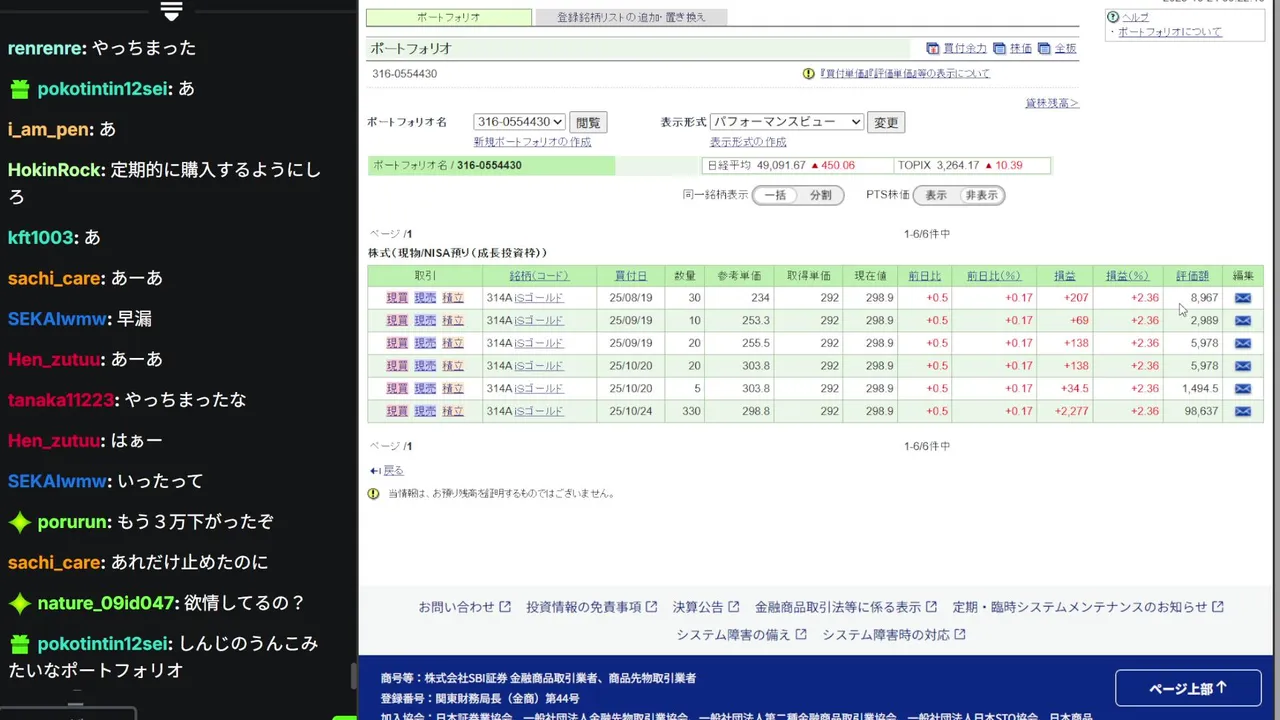Select 一括 for 同一銘柄表示
Viewport: 1280px width, 720px height.
pyautogui.click(x=775, y=195)
